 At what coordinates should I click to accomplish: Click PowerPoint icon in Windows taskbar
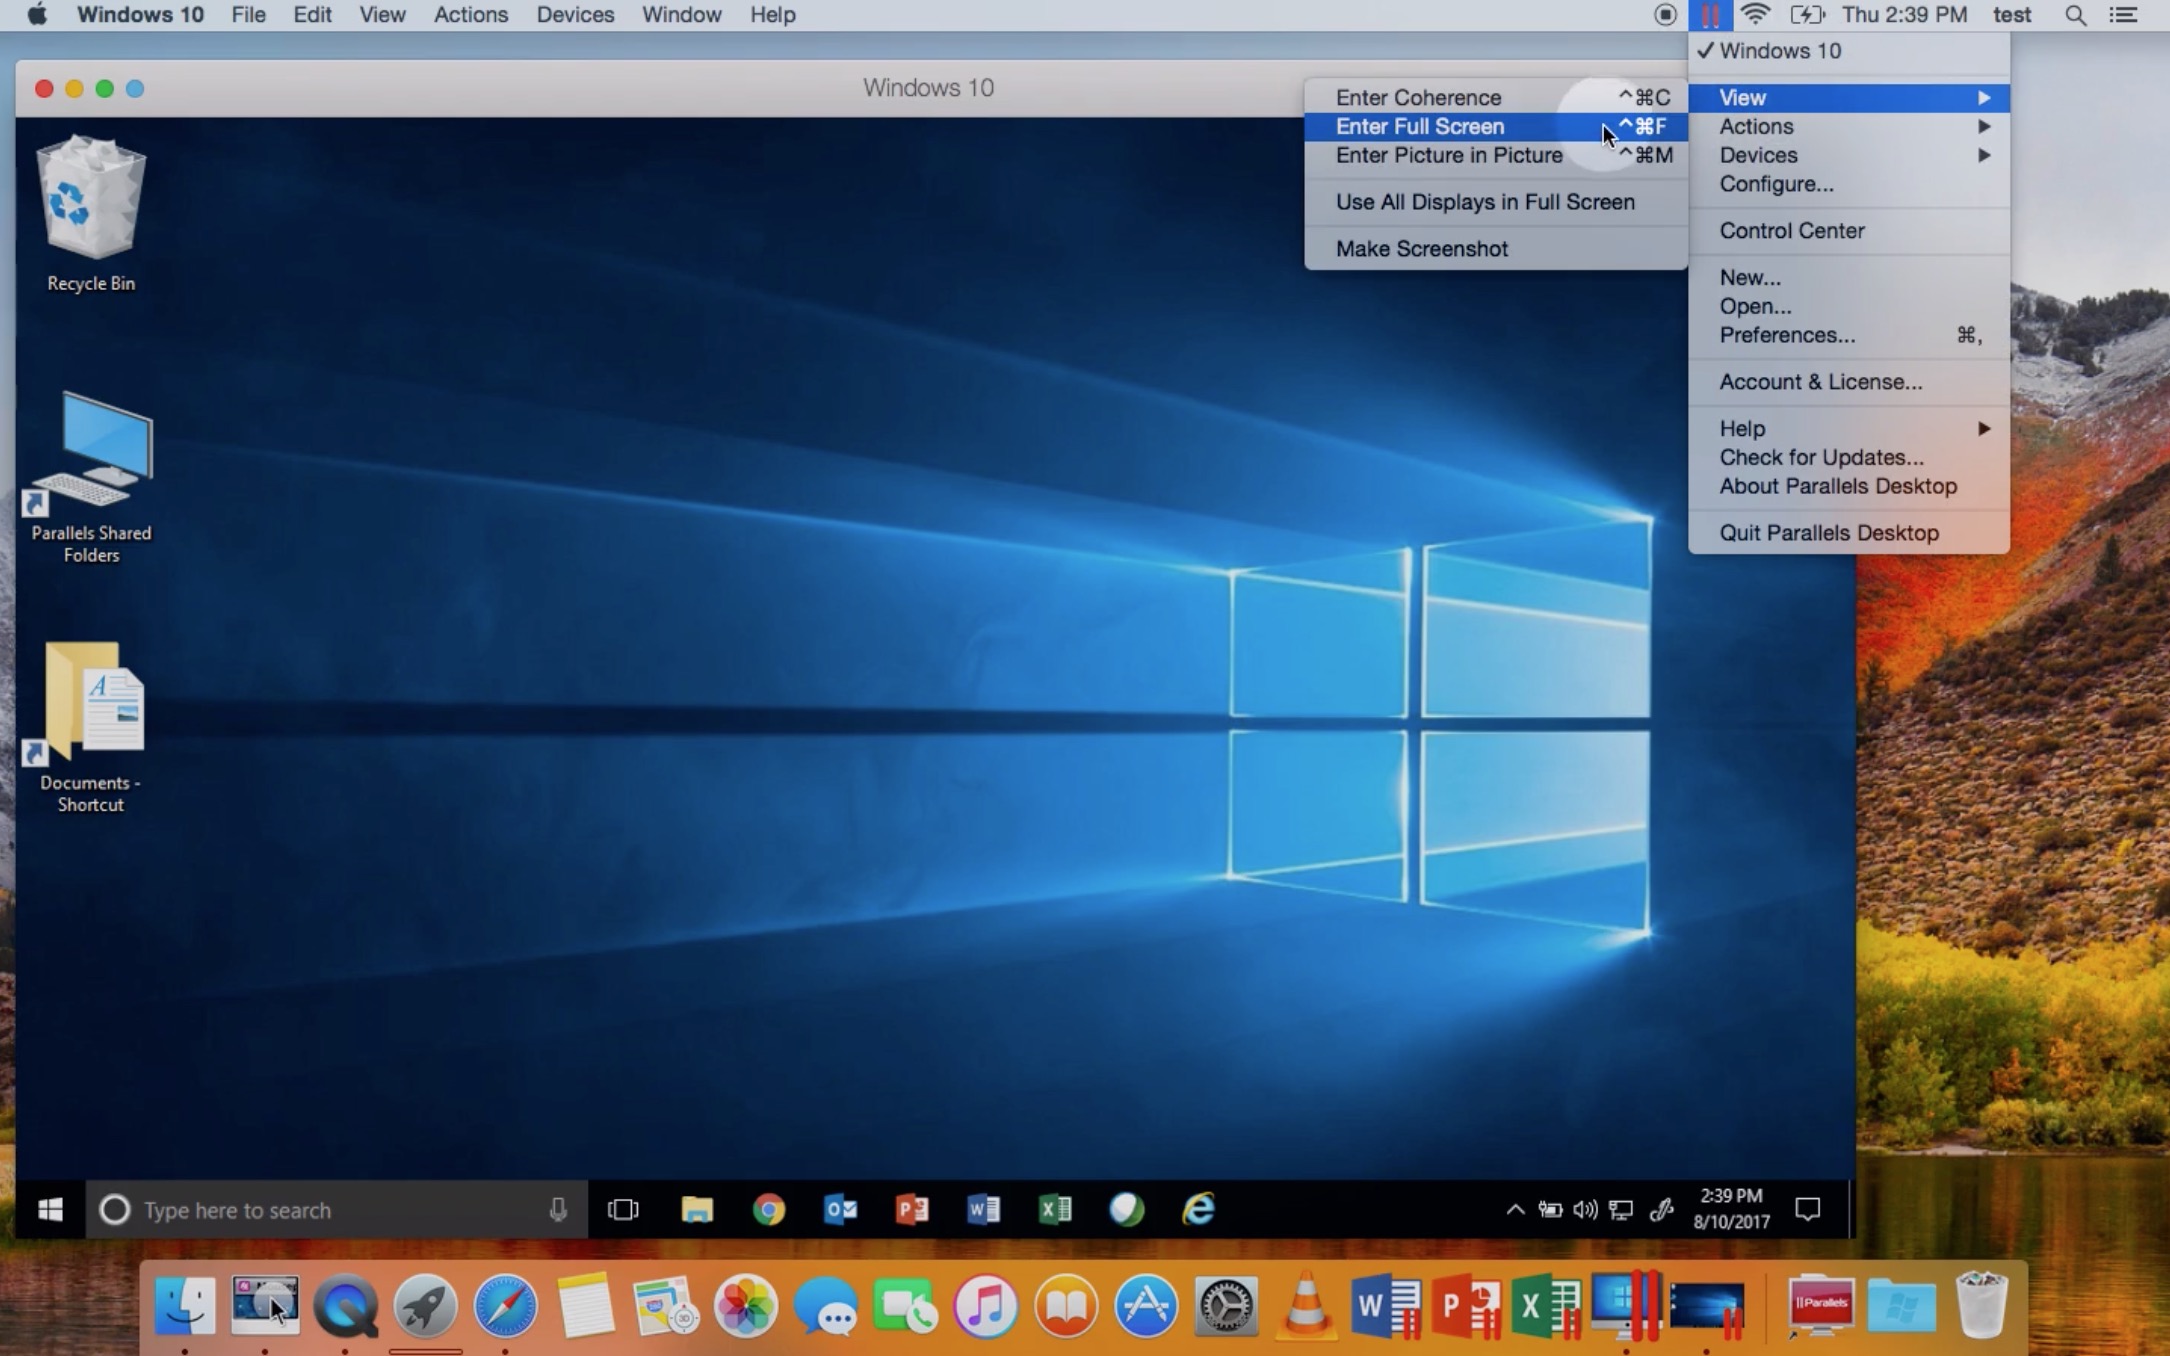coord(912,1209)
